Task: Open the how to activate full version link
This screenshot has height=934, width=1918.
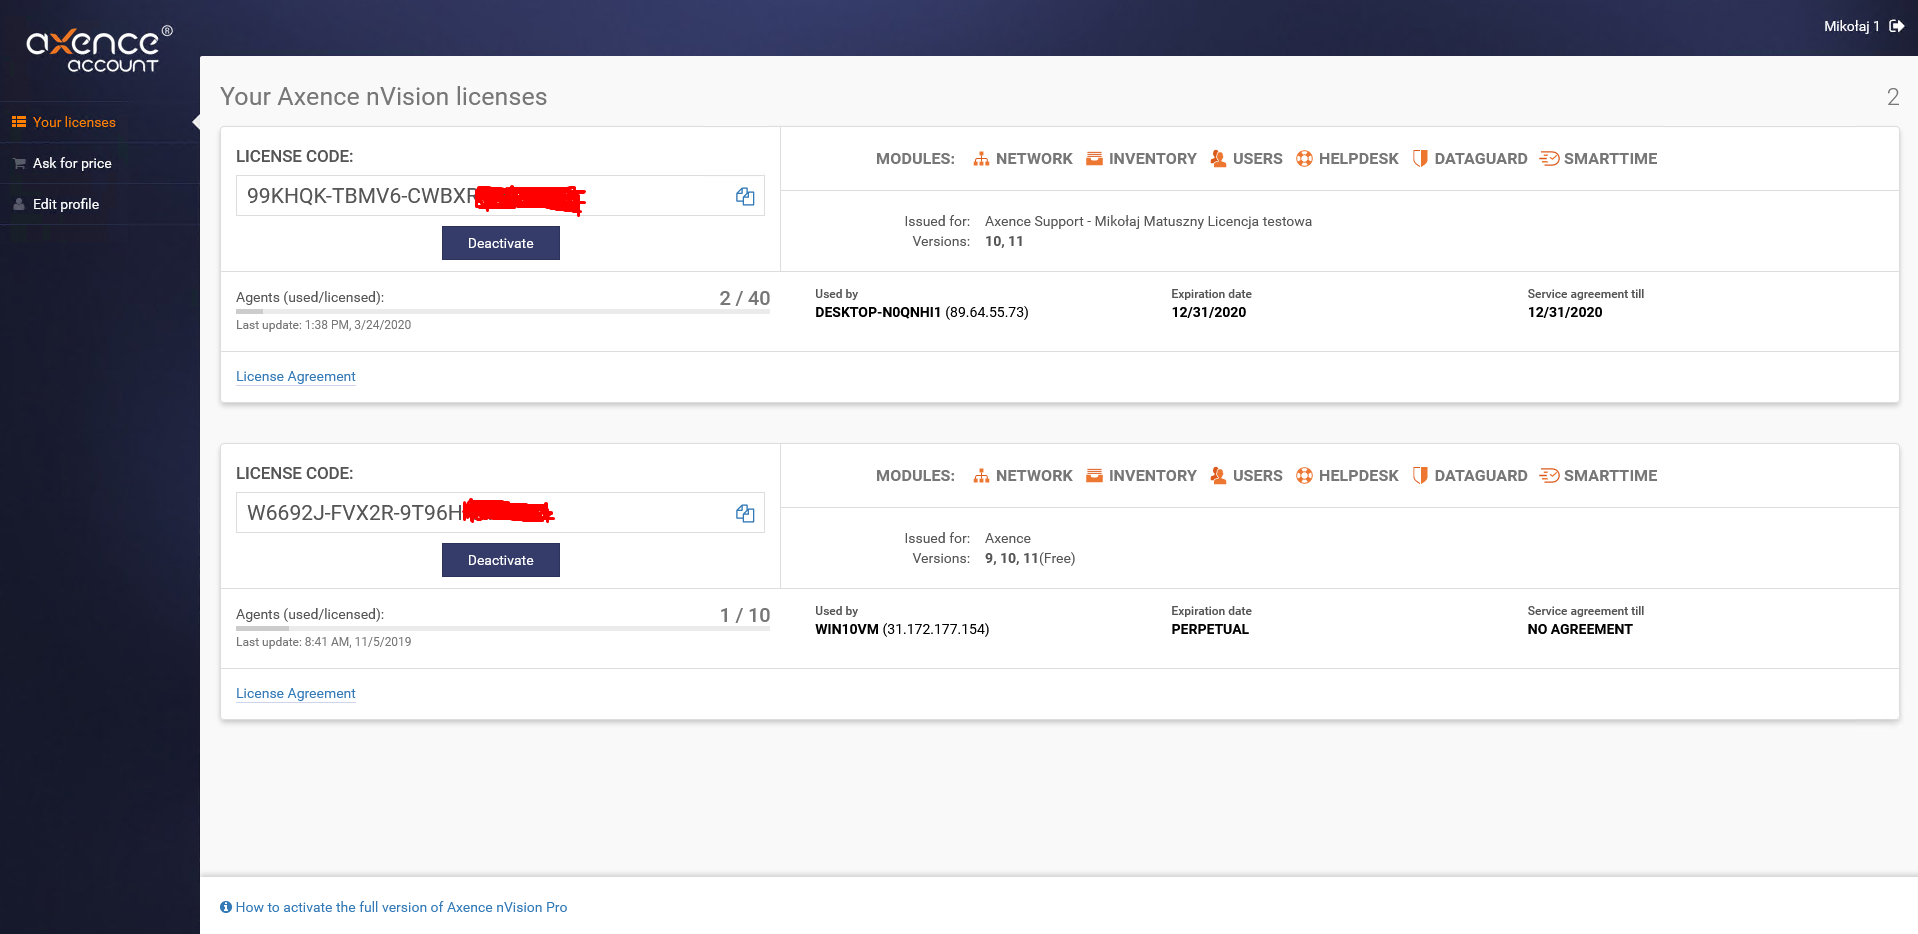Action: click(401, 907)
